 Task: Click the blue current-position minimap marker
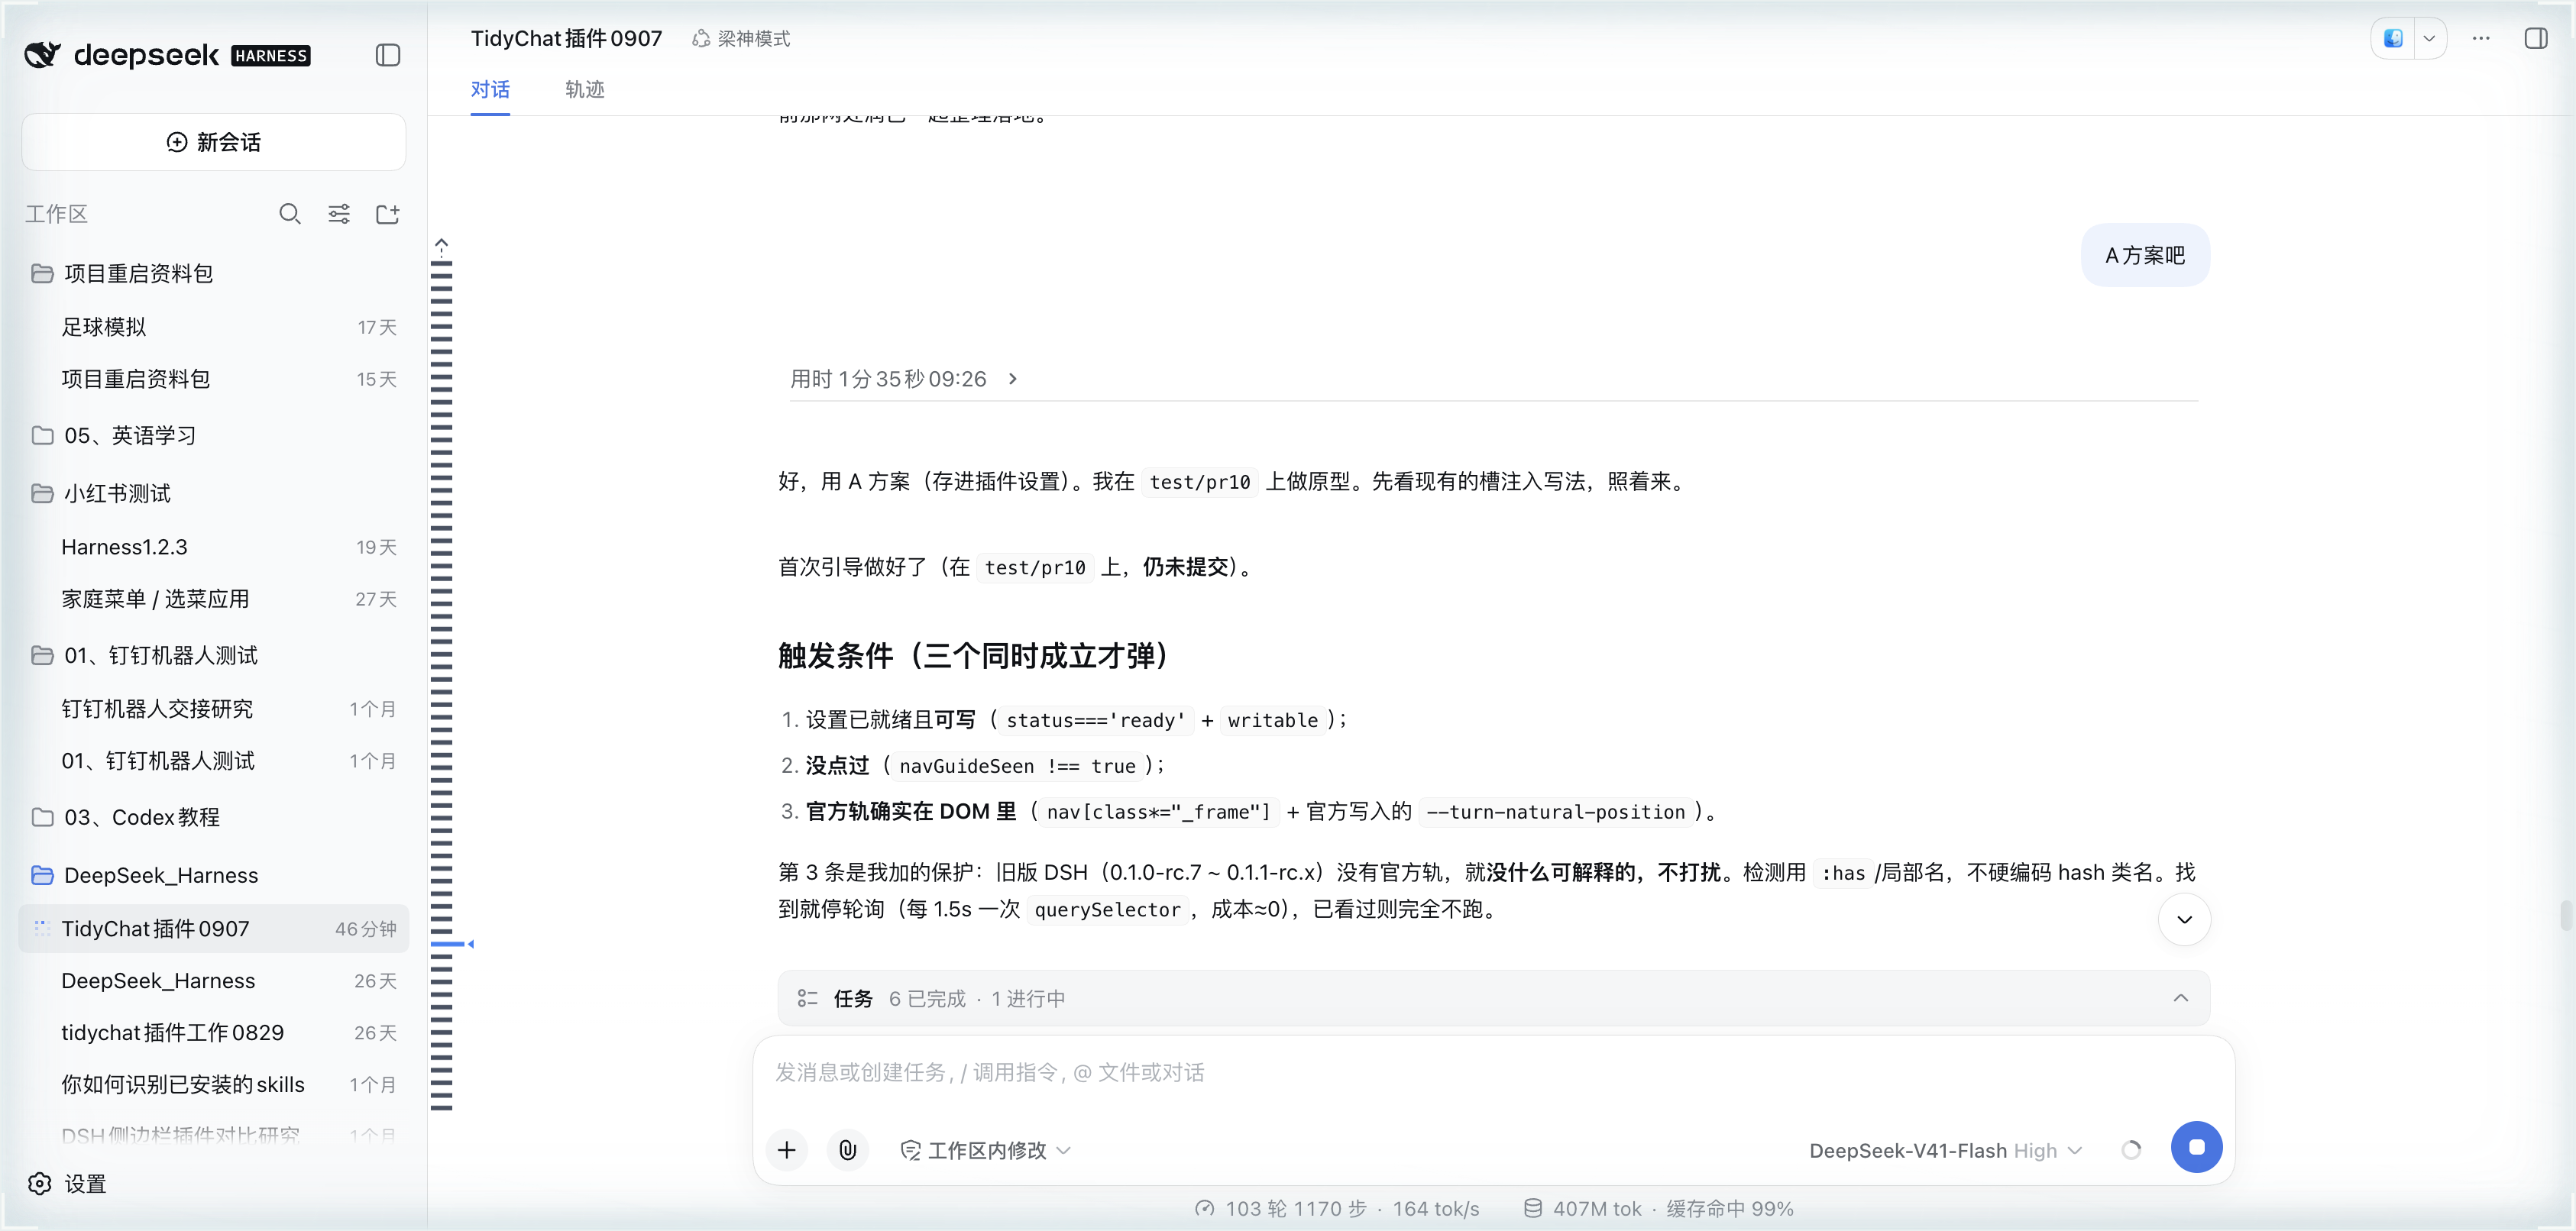(452, 944)
